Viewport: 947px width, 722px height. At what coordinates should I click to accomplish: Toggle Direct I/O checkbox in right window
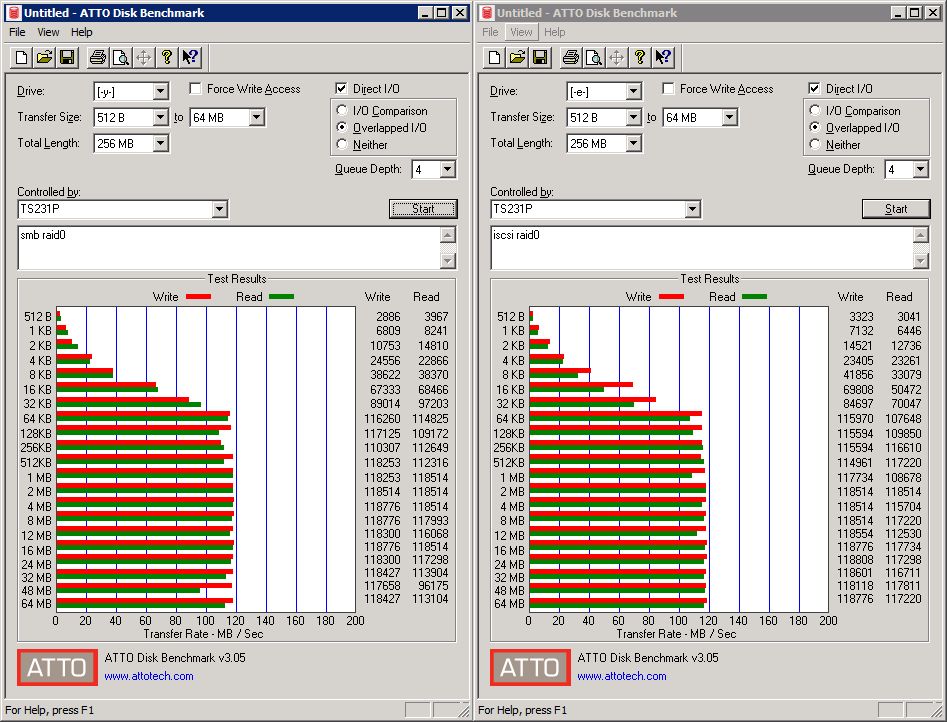[x=814, y=89]
